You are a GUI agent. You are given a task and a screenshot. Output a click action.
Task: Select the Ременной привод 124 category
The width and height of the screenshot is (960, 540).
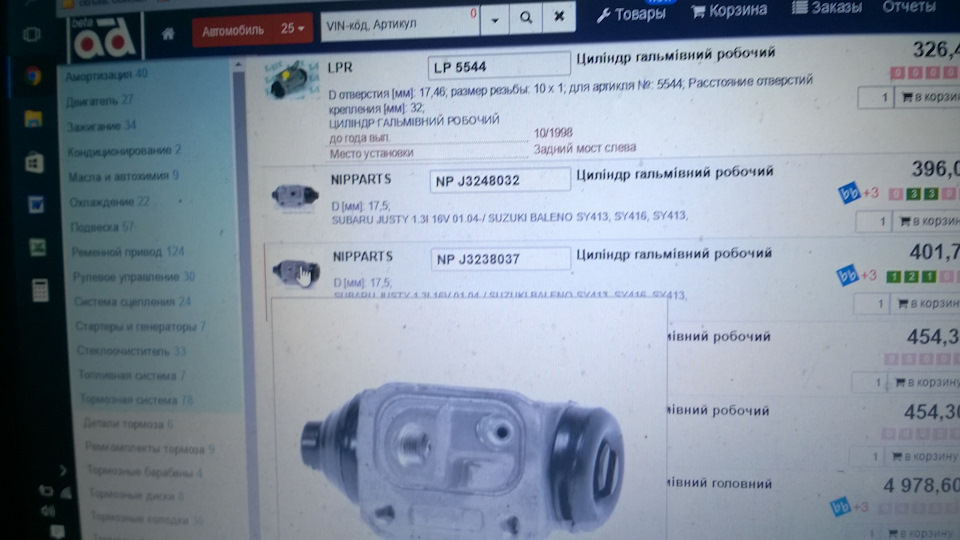pyautogui.click(x=128, y=252)
